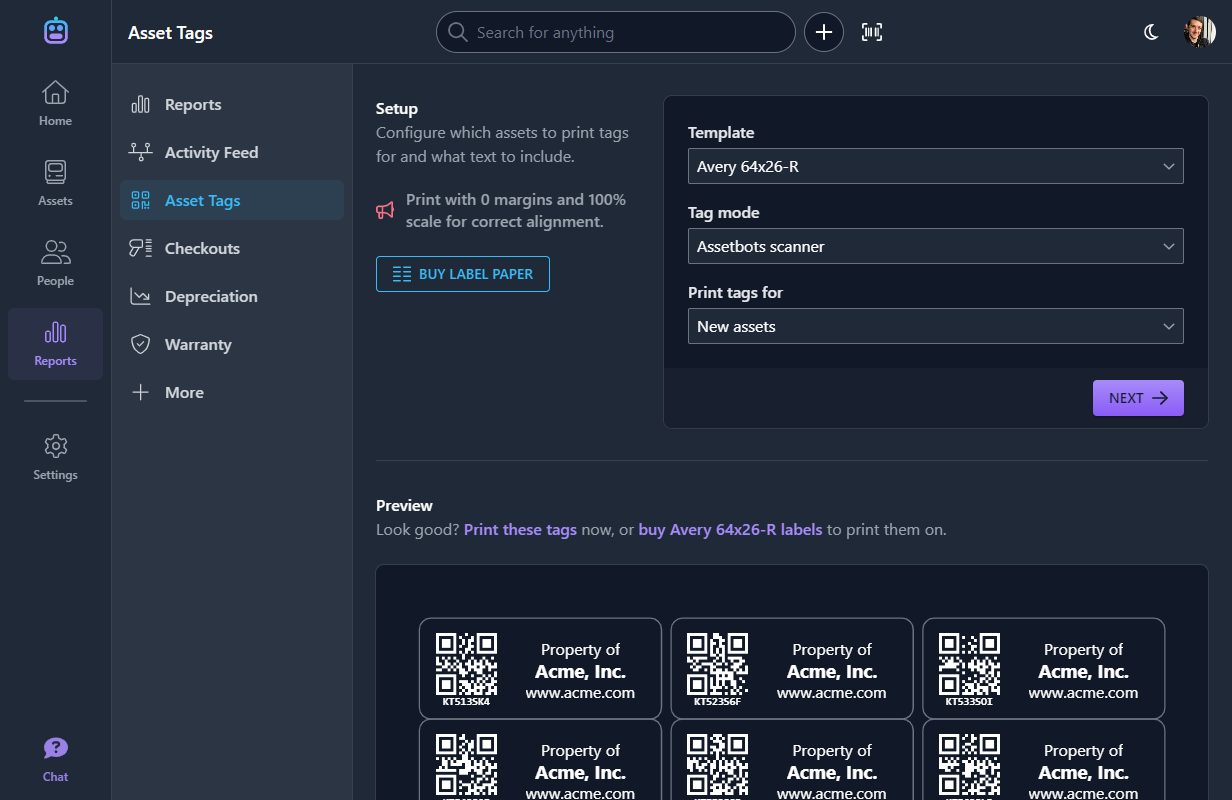Click the KT513SK4 tag preview
The image size is (1232, 800).
(x=540, y=668)
